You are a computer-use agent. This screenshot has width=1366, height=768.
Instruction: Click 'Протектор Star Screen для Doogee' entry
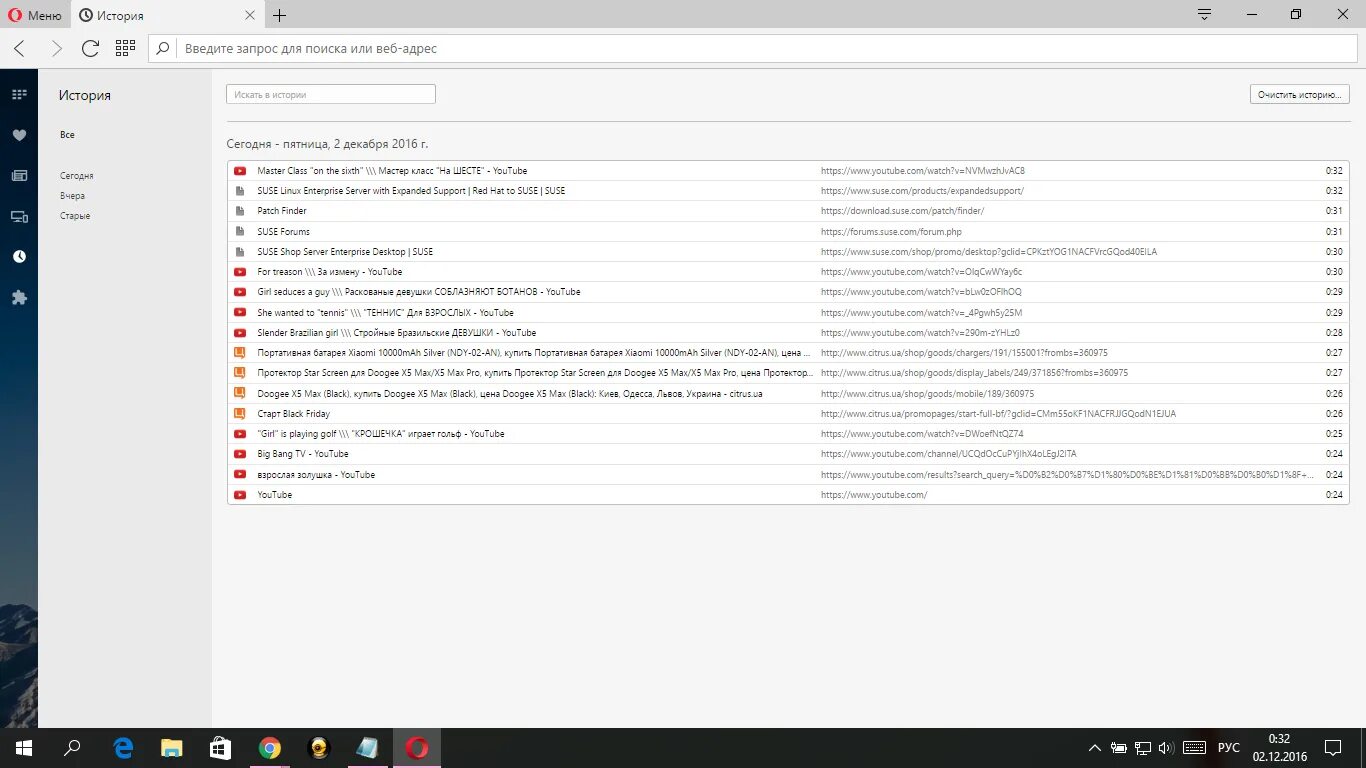[x=788, y=373]
